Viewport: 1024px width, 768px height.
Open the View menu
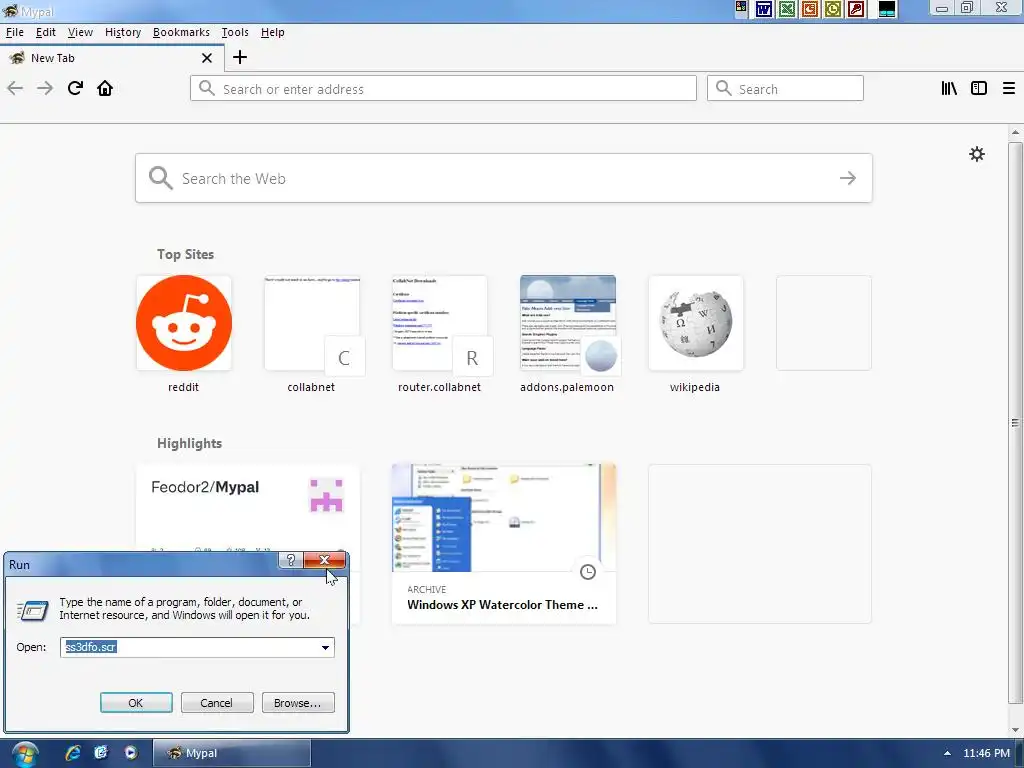[x=80, y=32]
